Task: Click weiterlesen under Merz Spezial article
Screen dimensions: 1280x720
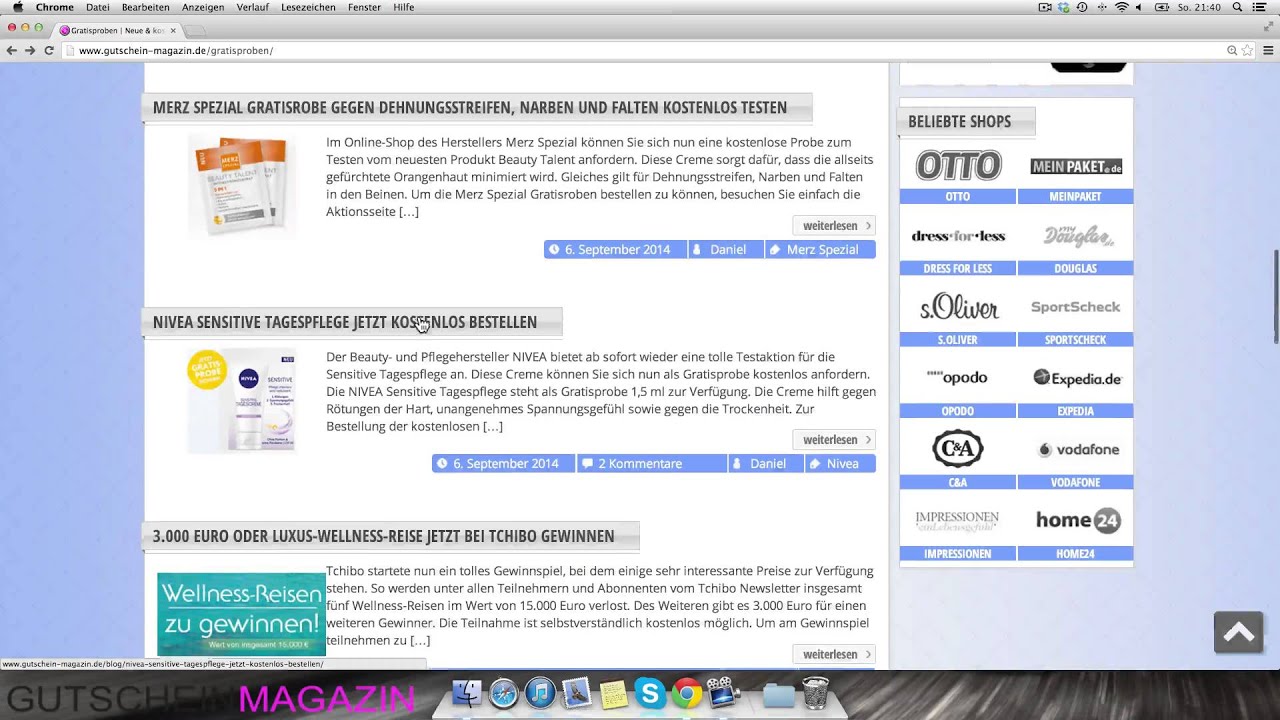Action: click(x=833, y=226)
